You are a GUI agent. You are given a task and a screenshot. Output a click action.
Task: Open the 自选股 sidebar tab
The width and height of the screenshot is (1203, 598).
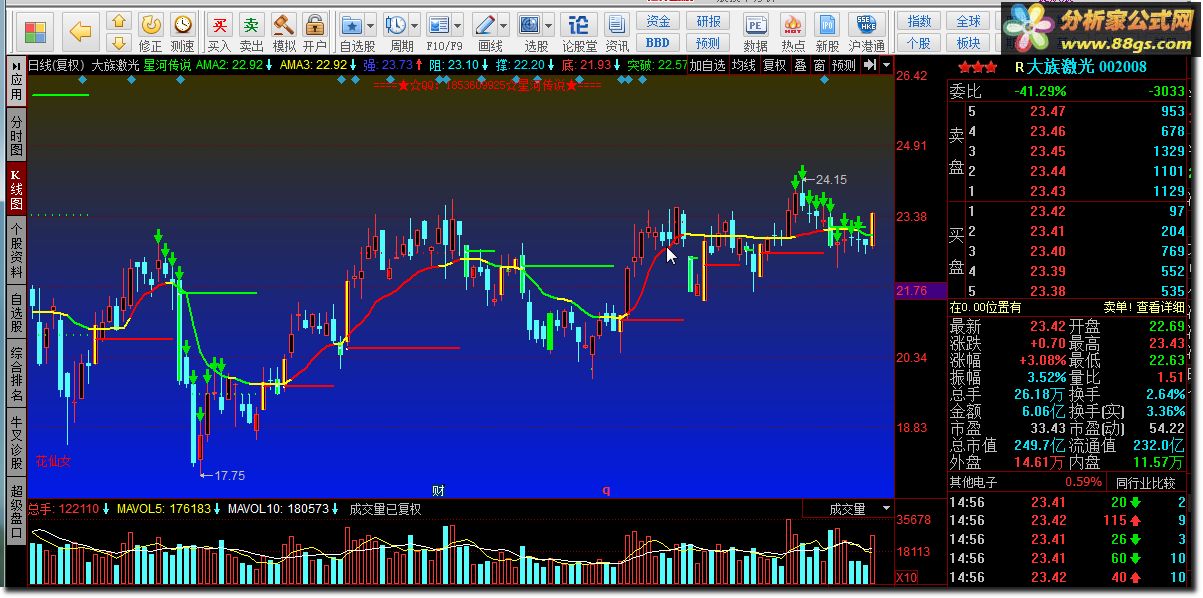tap(16, 311)
